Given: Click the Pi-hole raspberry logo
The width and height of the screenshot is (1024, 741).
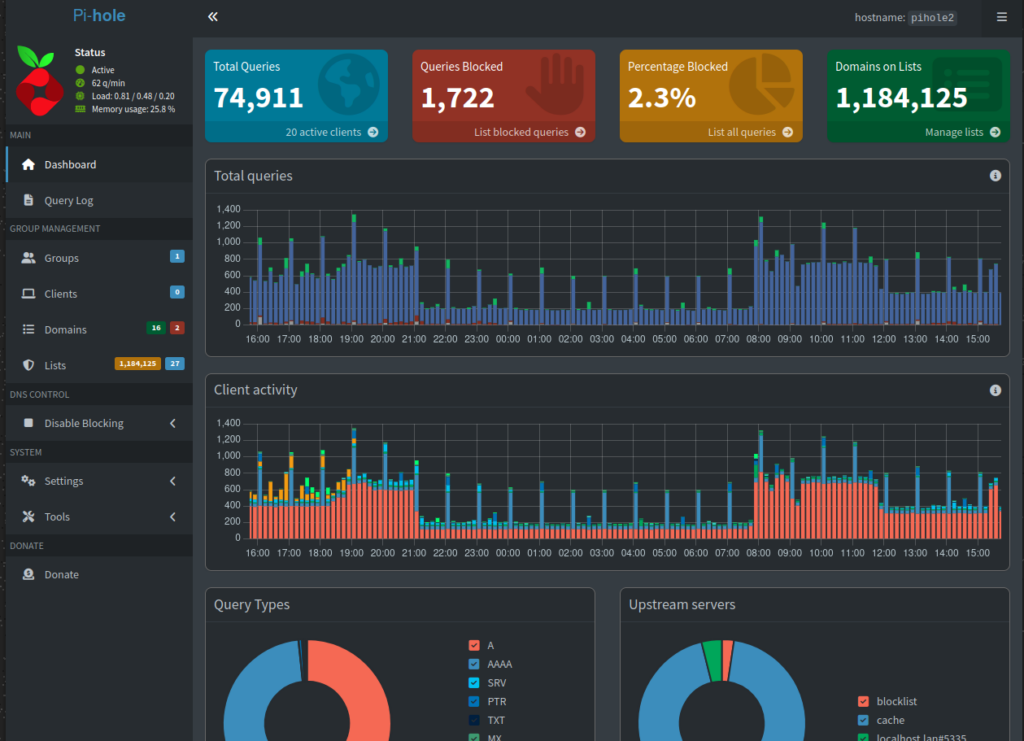Looking at the screenshot, I should (40, 81).
